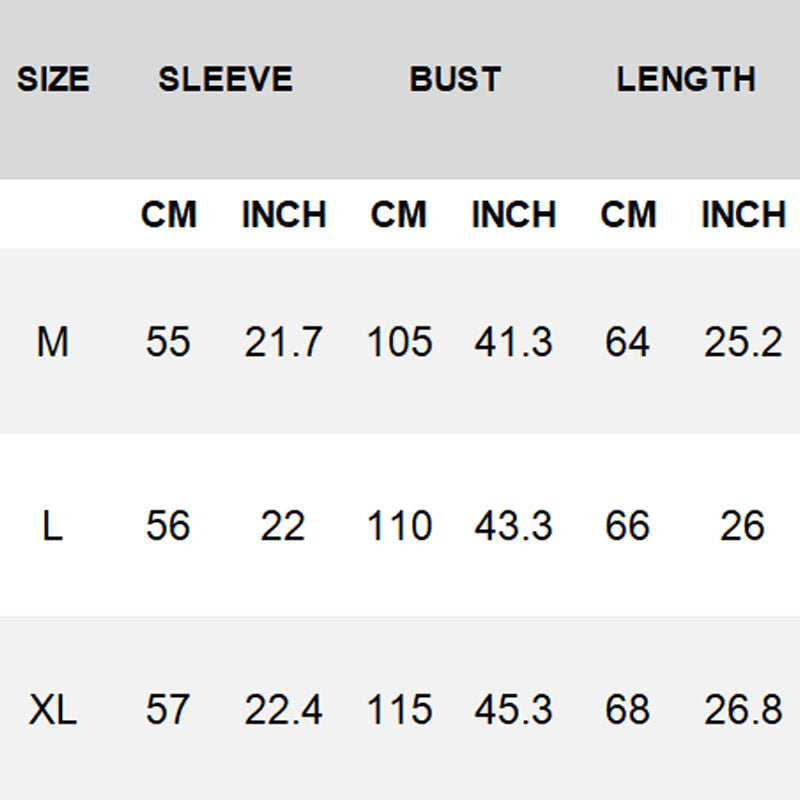
Task: Click the 43.3 bust inch cell
Action: point(513,526)
